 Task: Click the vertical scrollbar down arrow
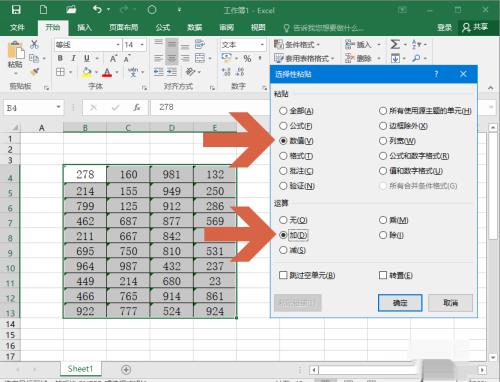493,357
